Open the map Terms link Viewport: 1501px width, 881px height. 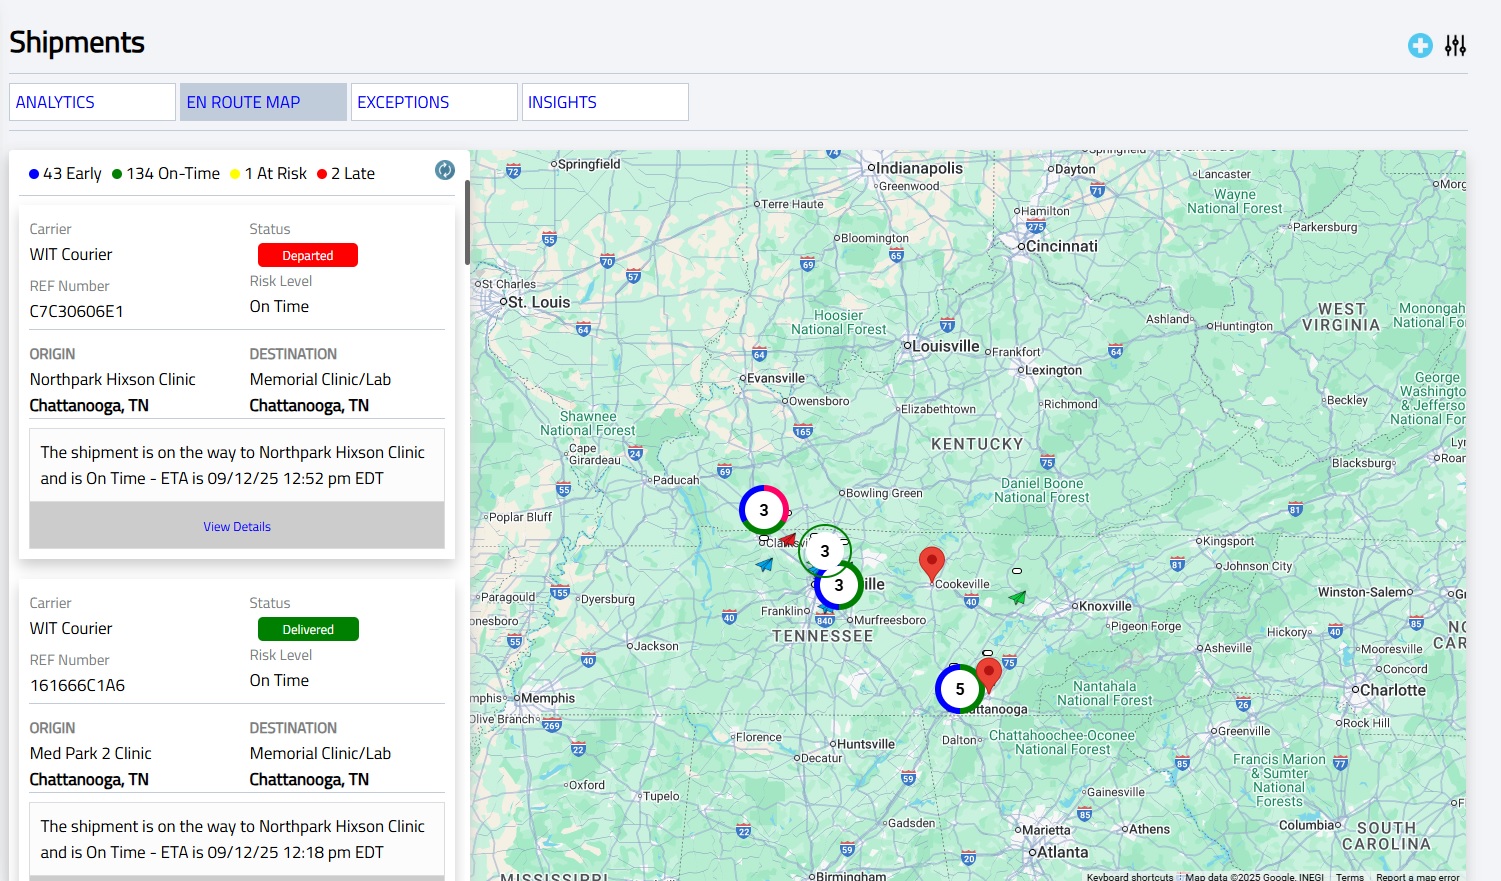point(1349,876)
